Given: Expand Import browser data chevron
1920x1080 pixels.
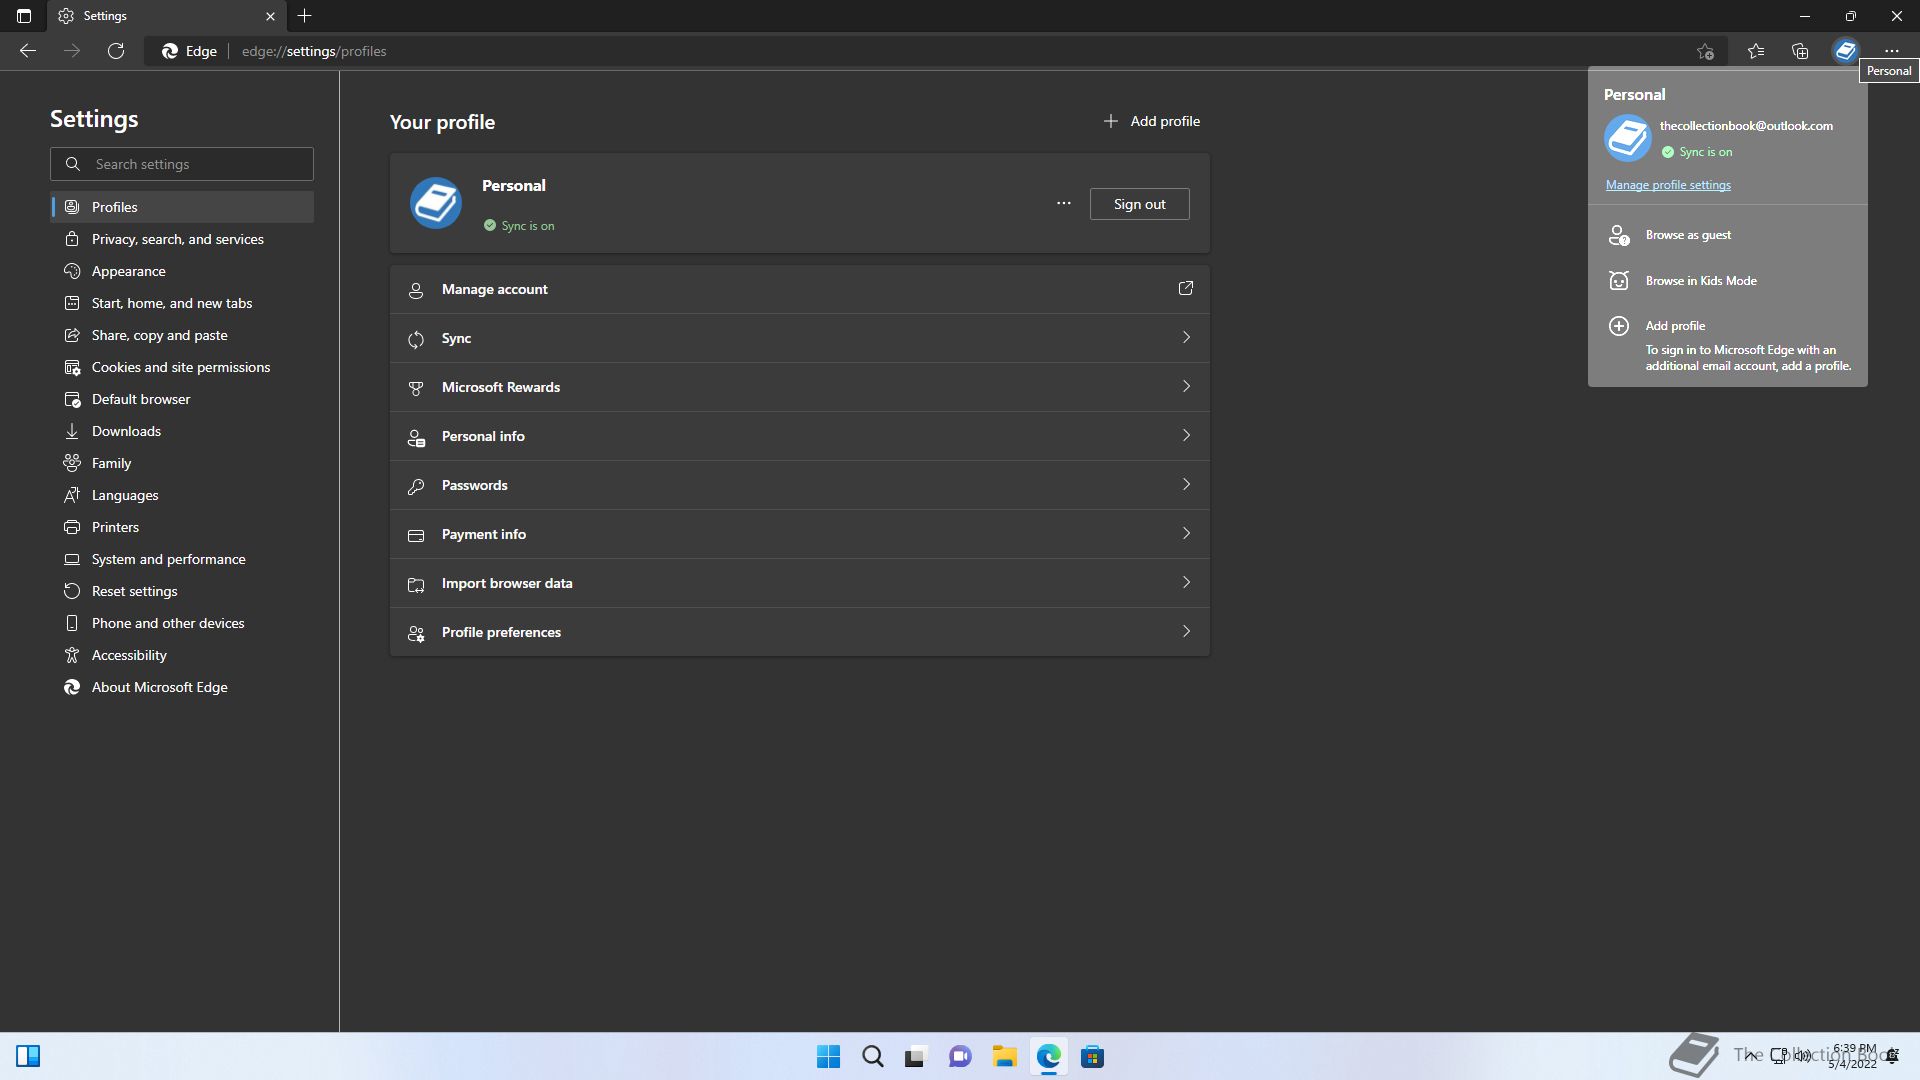Looking at the screenshot, I should (1186, 583).
